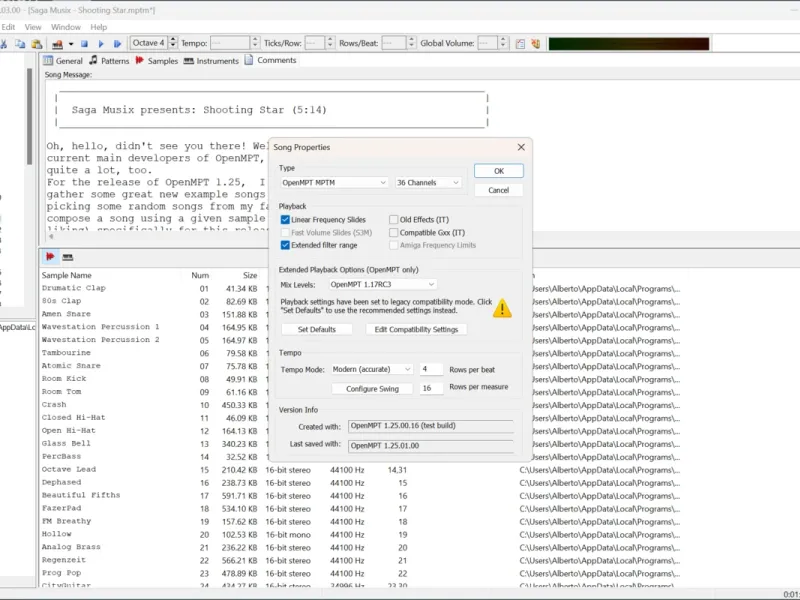Select the instruments icon above sample list
The image size is (800, 600).
pos(67,257)
